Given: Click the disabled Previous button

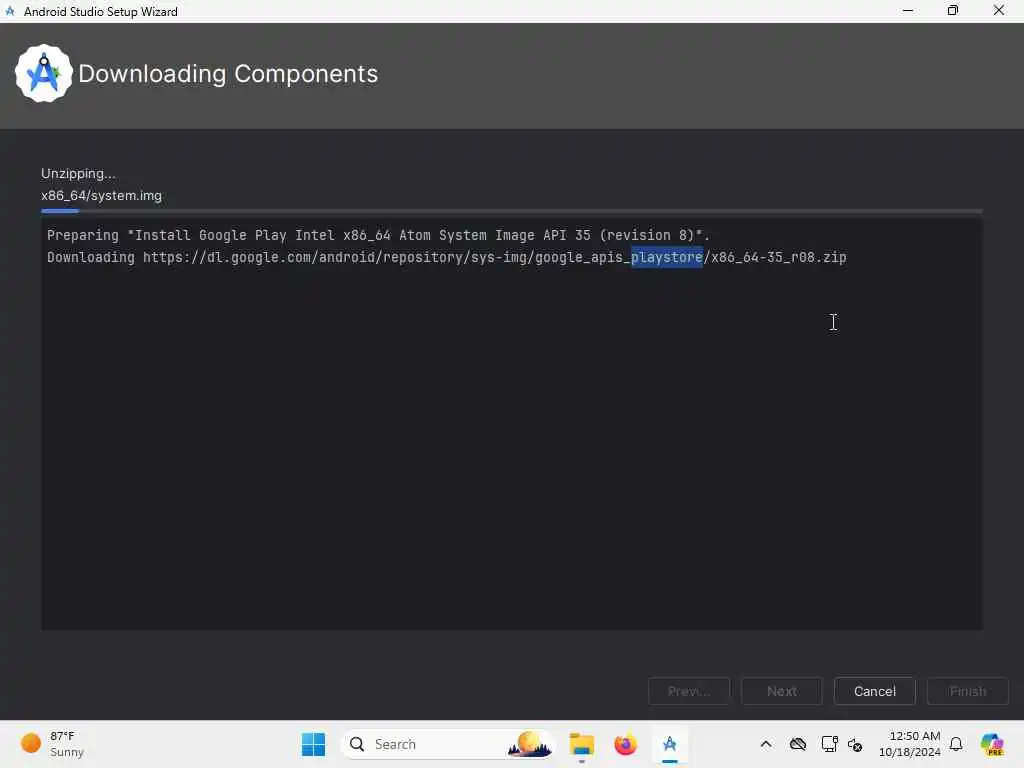Looking at the screenshot, I should pyautogui.click(x=689, y=691).
